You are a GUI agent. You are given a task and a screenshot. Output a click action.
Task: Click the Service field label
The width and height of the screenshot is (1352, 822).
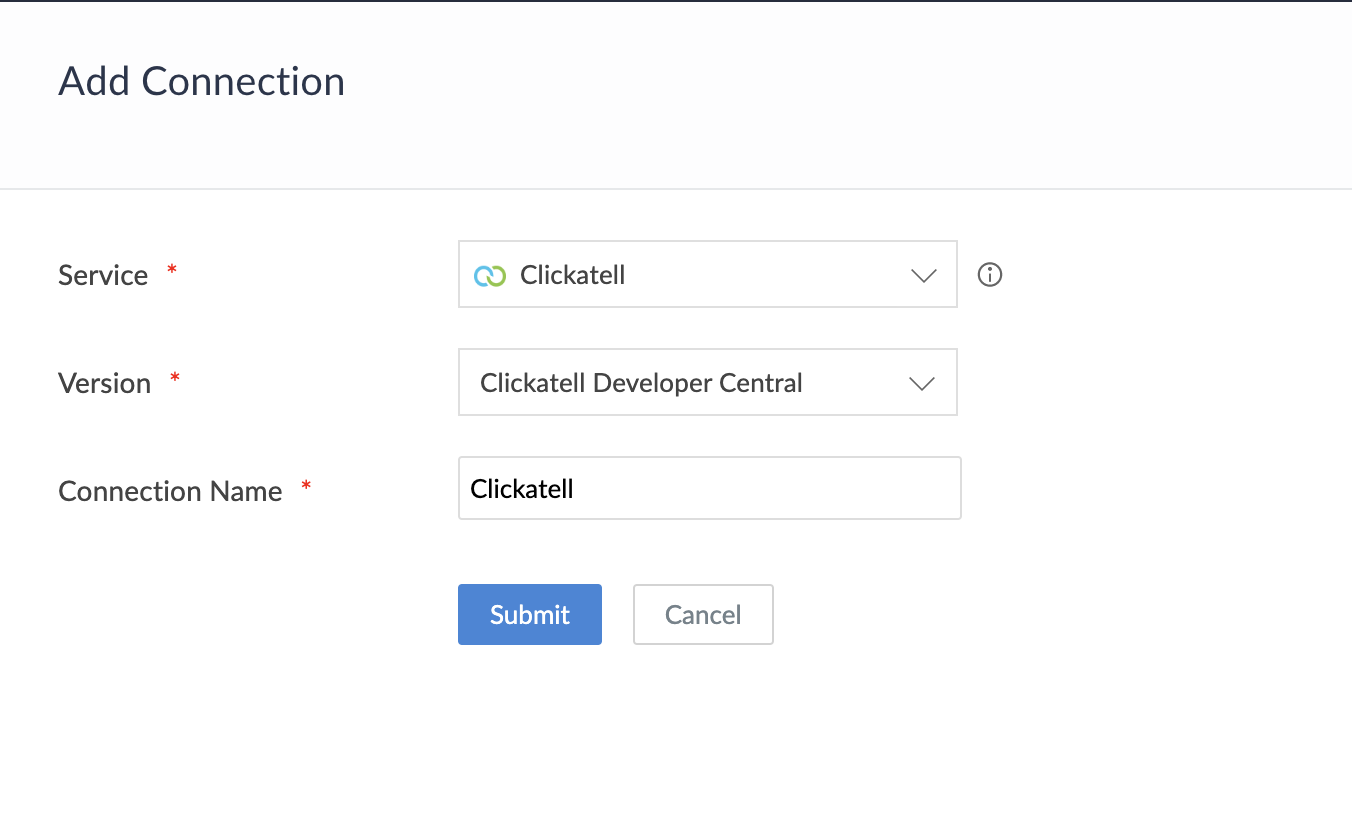[x=103, y=275]
